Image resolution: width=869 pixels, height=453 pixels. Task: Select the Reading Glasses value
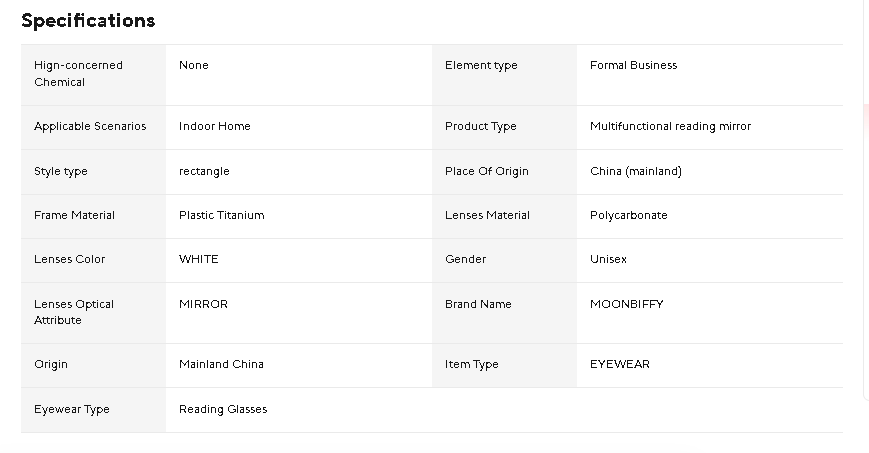click(x=223, y=410)
